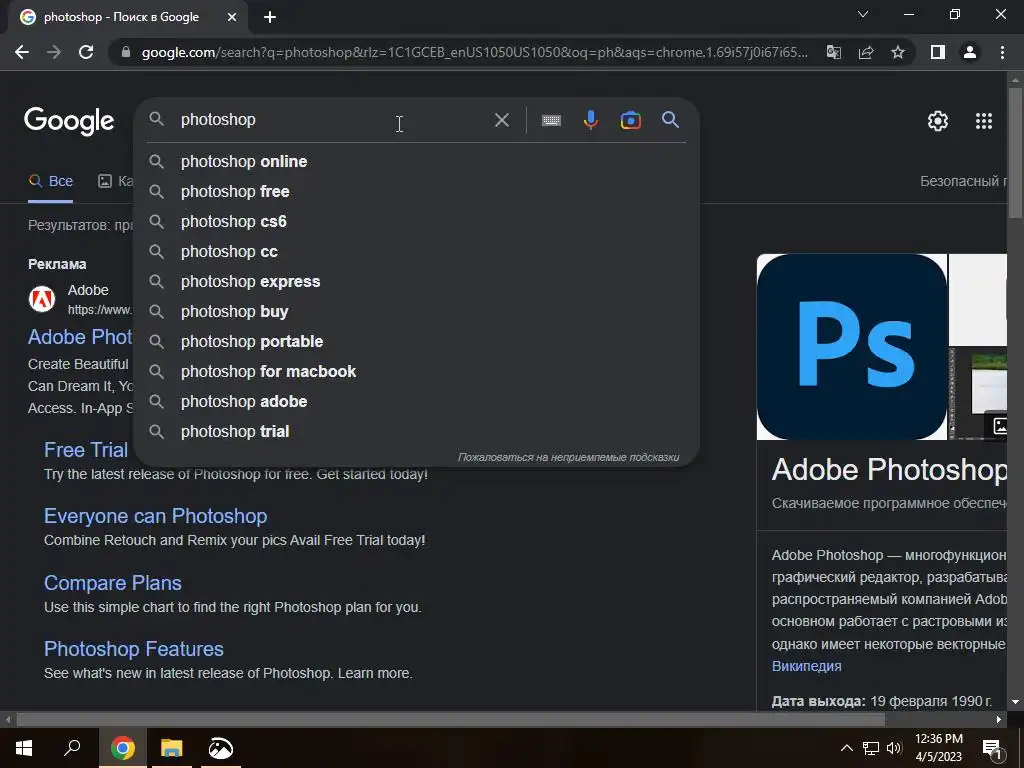Select suggestion photoshop online
This screenshot has height=768, width=1024.
(x=417, y=161)
